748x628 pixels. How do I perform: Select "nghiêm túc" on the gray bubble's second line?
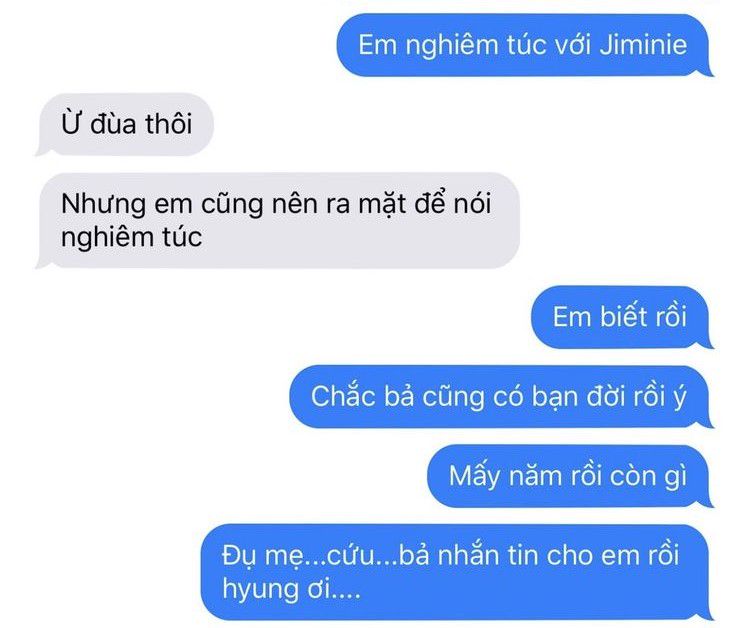[132, 237]
